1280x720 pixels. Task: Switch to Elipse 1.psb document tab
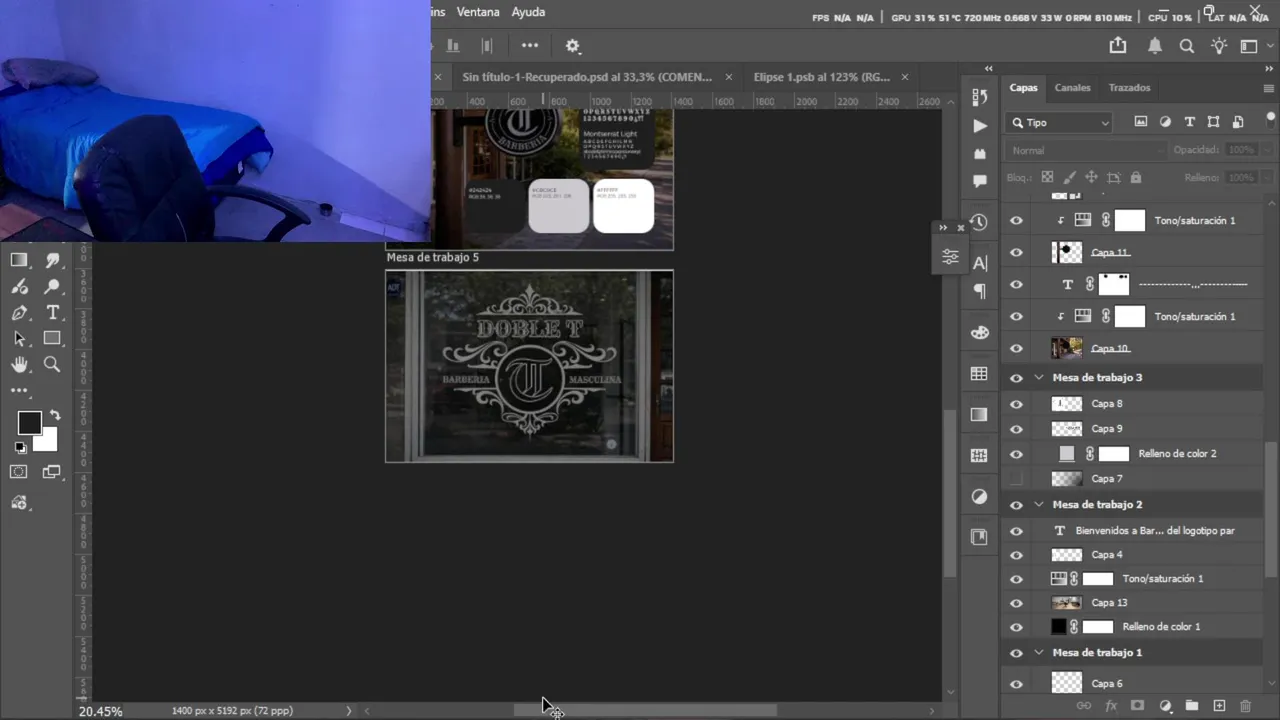point(821,77)
